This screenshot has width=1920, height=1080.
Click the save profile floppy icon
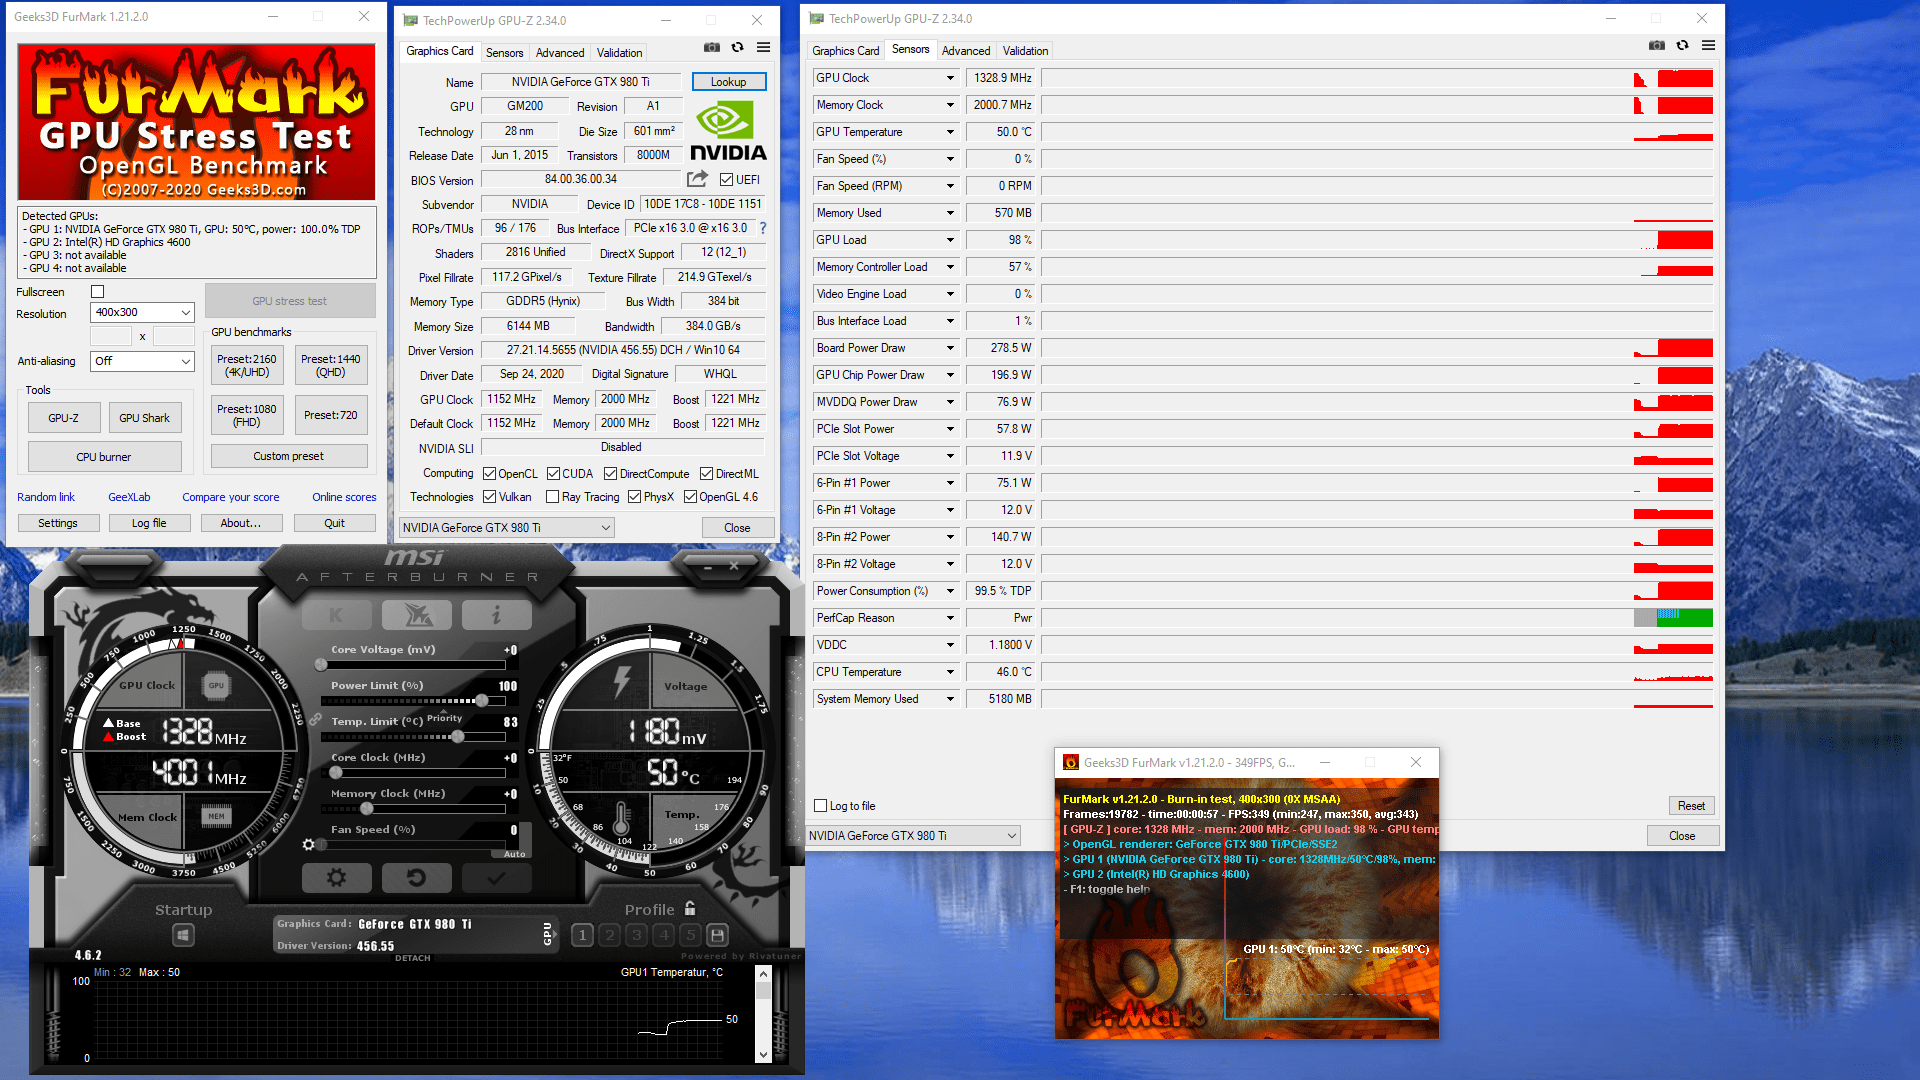click(717, 935)
